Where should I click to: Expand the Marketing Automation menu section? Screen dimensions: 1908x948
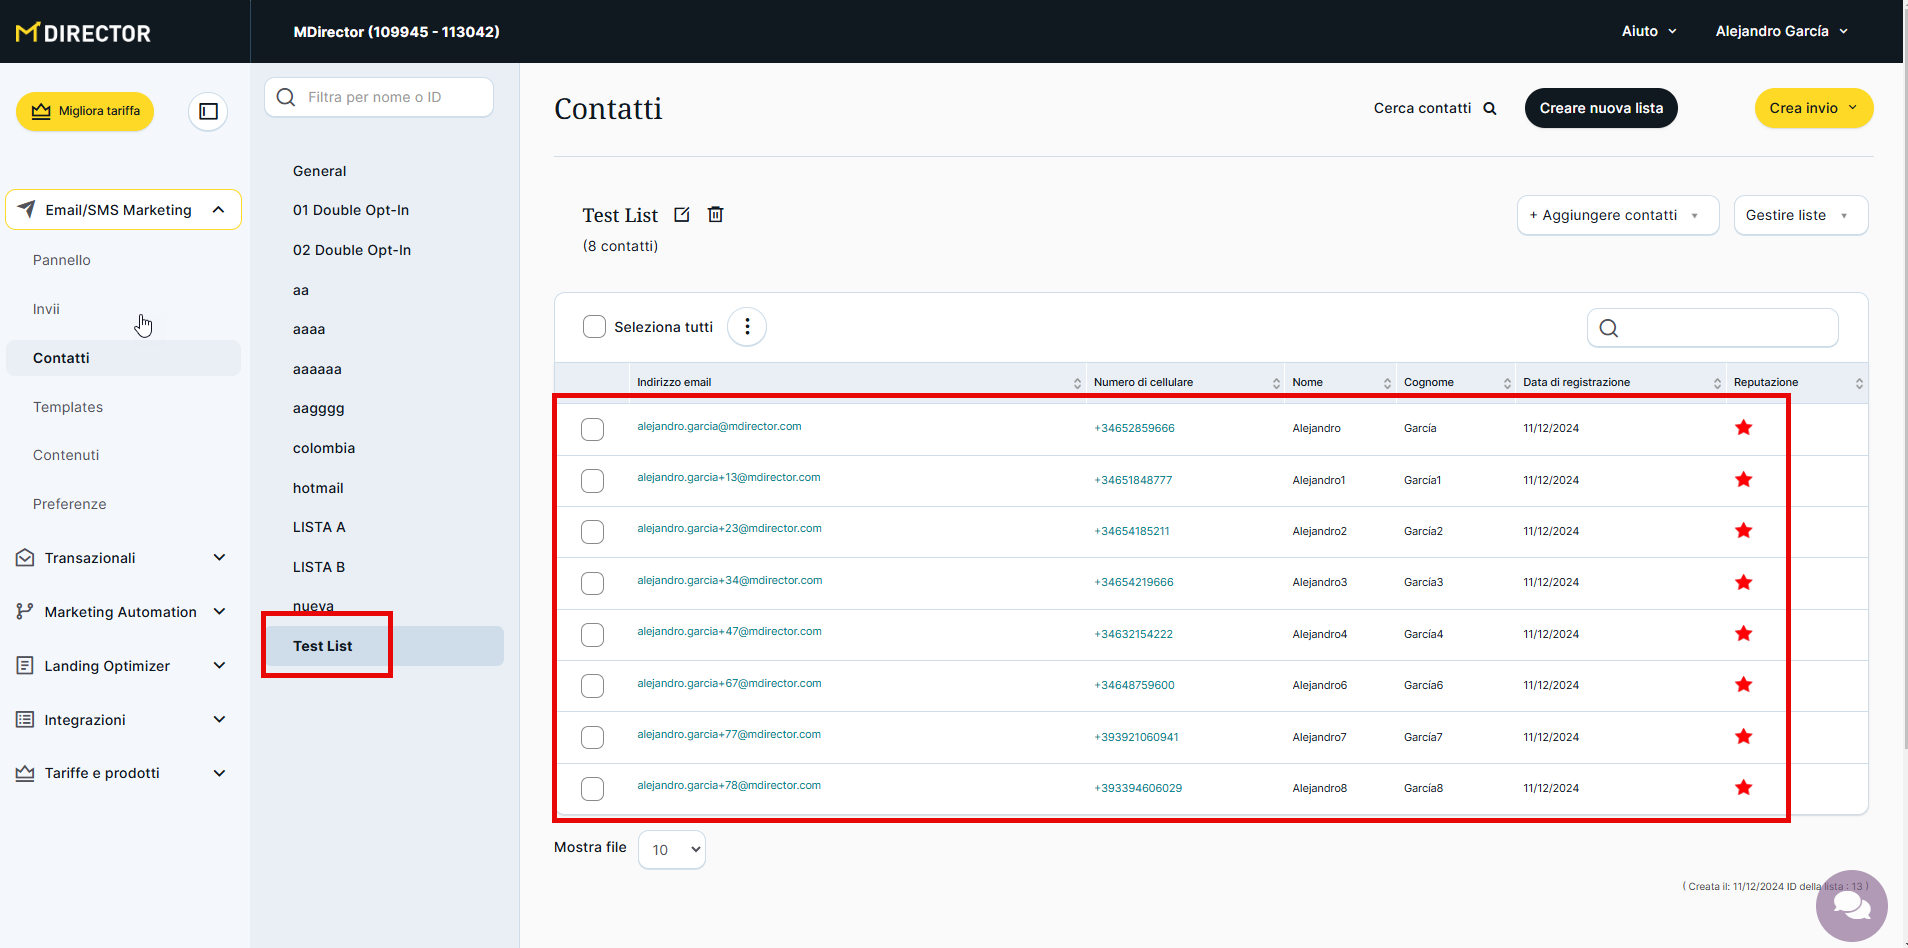[122, 612]
